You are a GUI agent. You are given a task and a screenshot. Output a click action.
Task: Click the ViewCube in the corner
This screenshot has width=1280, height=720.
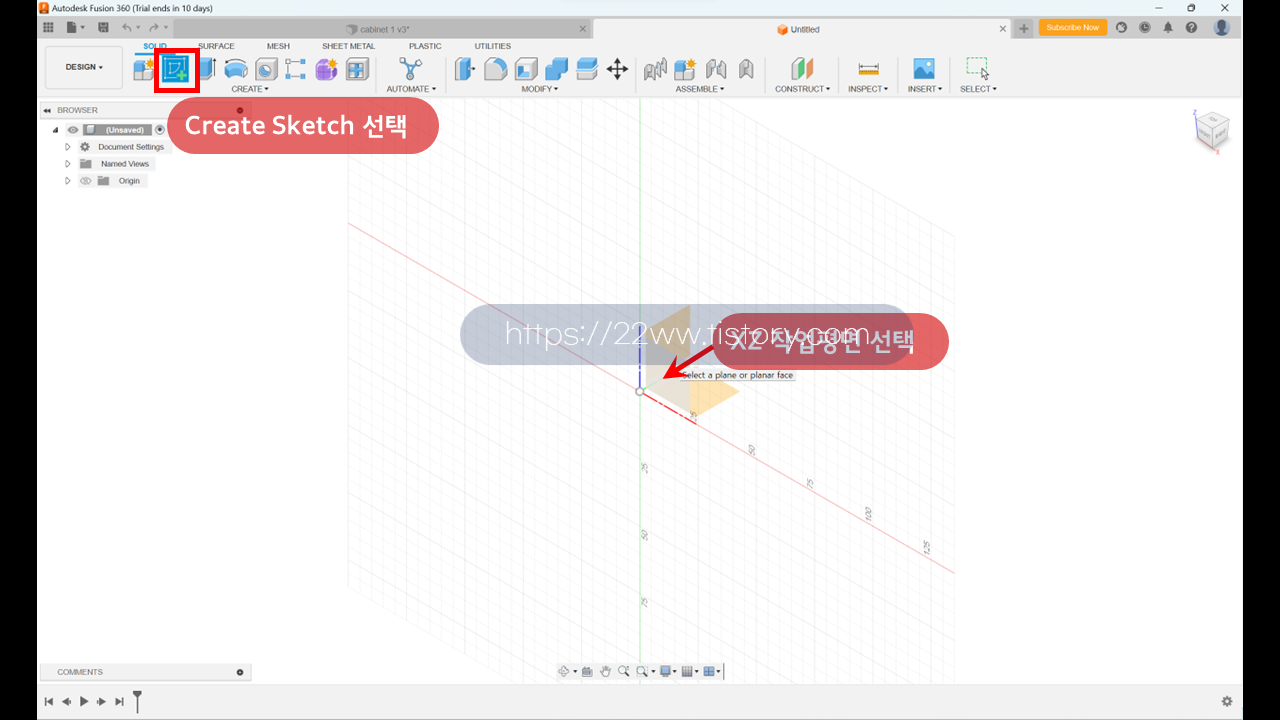pos(1211,130)
